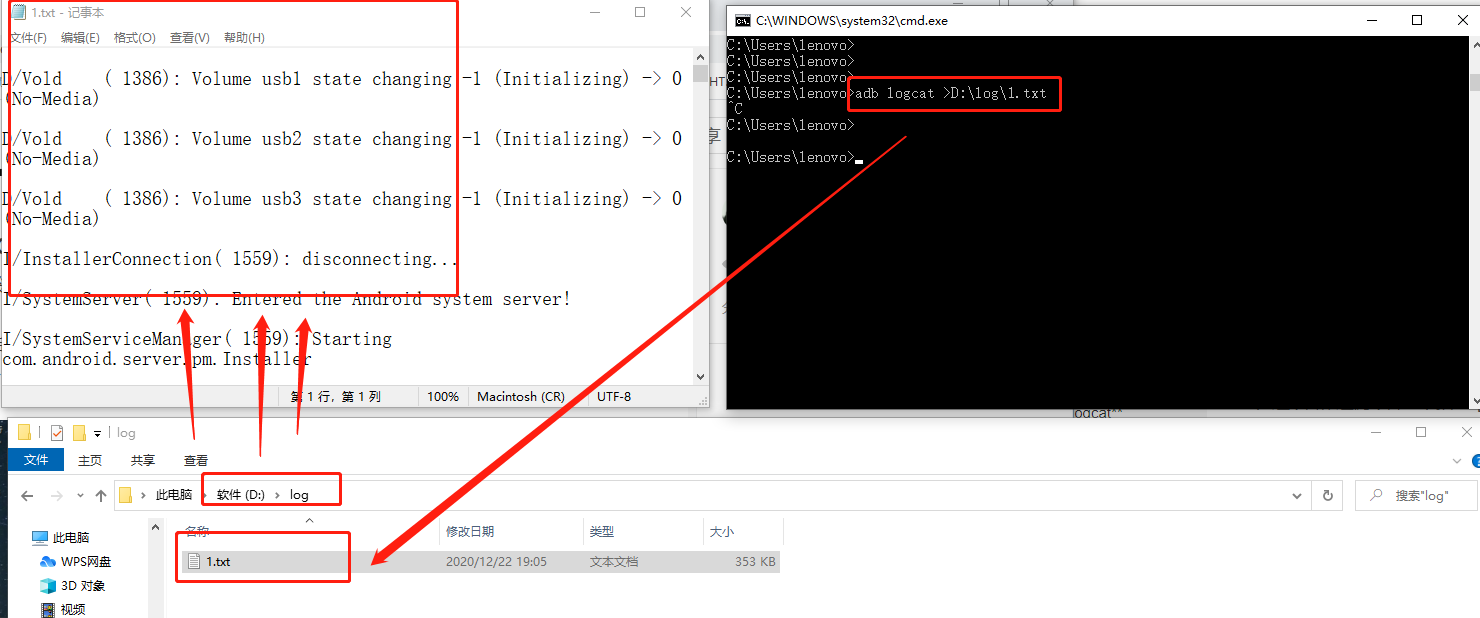Click the address bar folder icon
Screen dimensions: 1480x618
(126, 495)
